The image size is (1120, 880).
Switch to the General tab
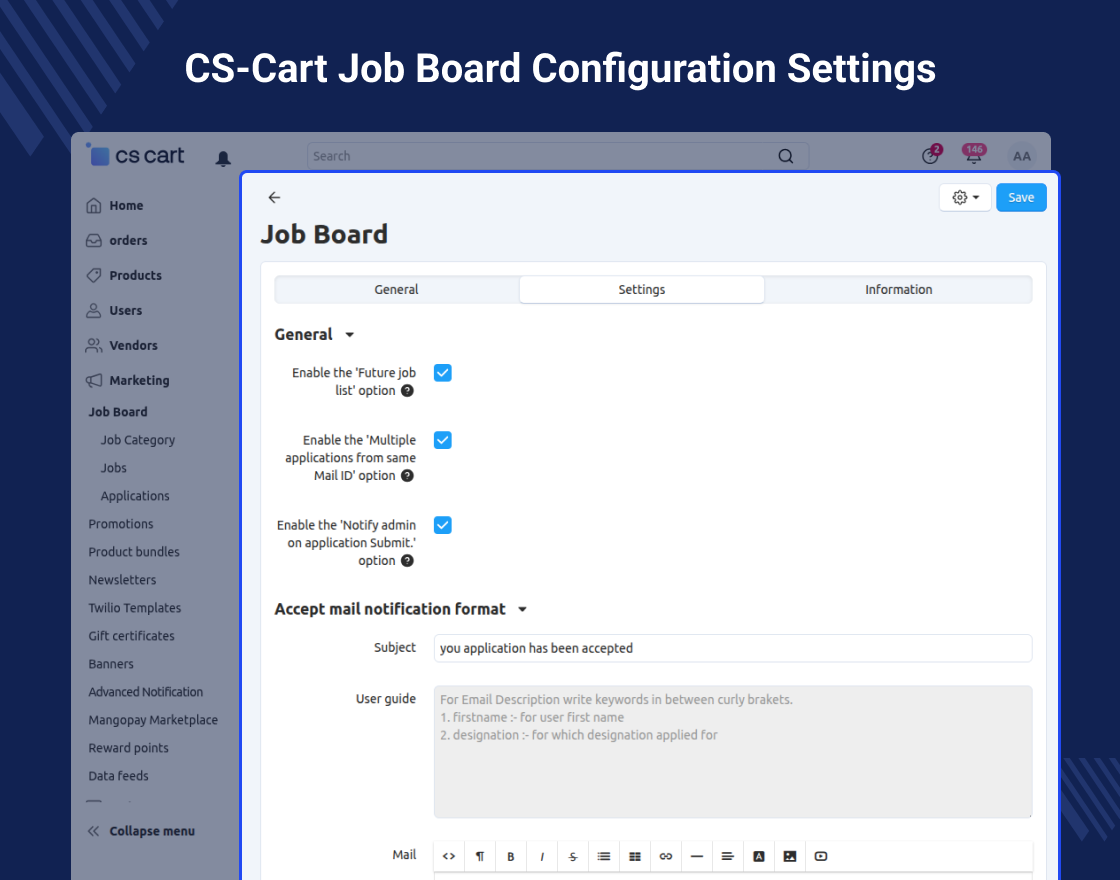(x=396, y=289)
